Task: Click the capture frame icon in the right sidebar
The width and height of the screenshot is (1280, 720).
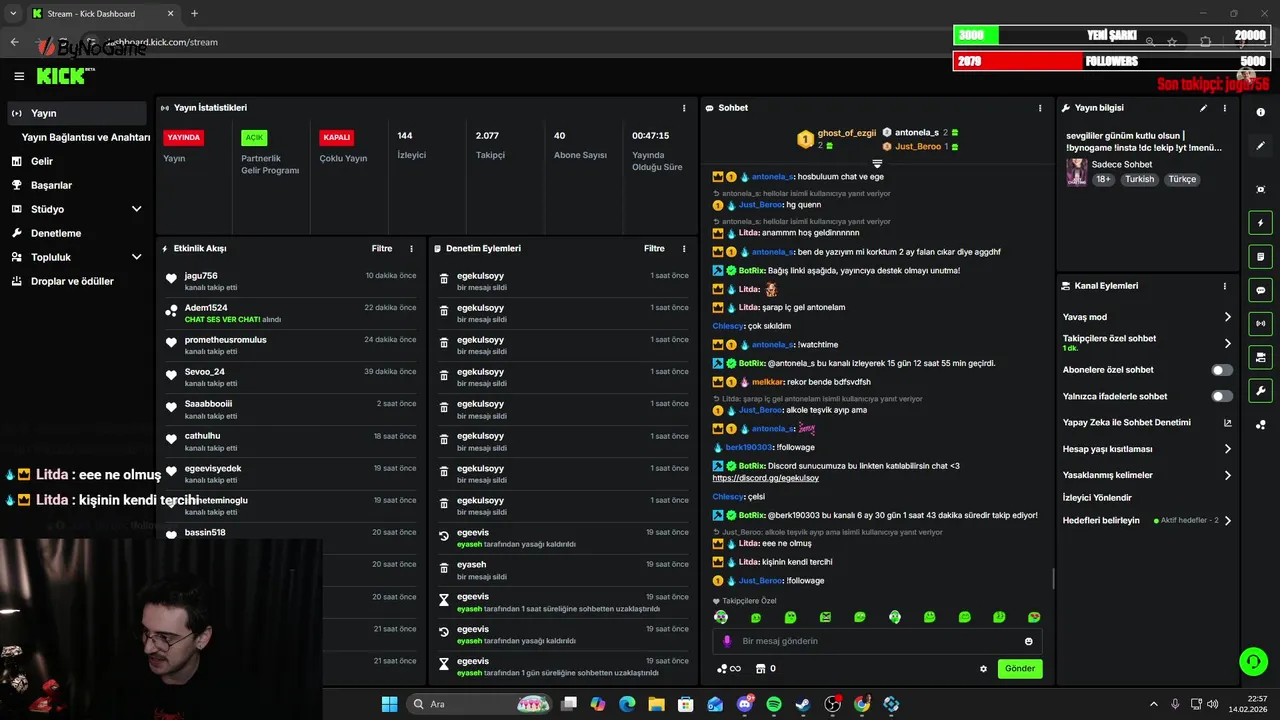Action: point(1260,189)
